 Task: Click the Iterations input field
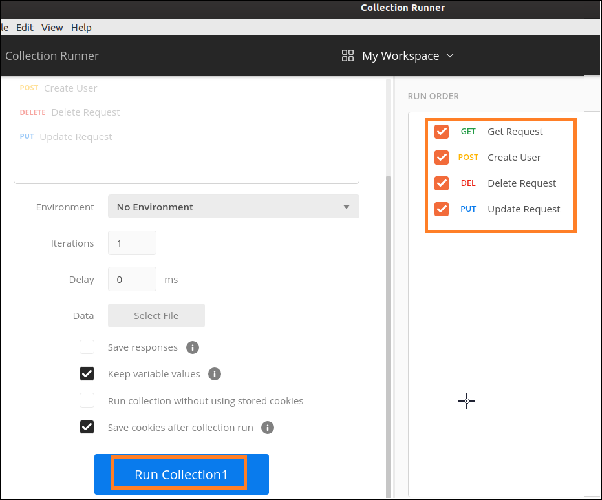coord(131,243)
